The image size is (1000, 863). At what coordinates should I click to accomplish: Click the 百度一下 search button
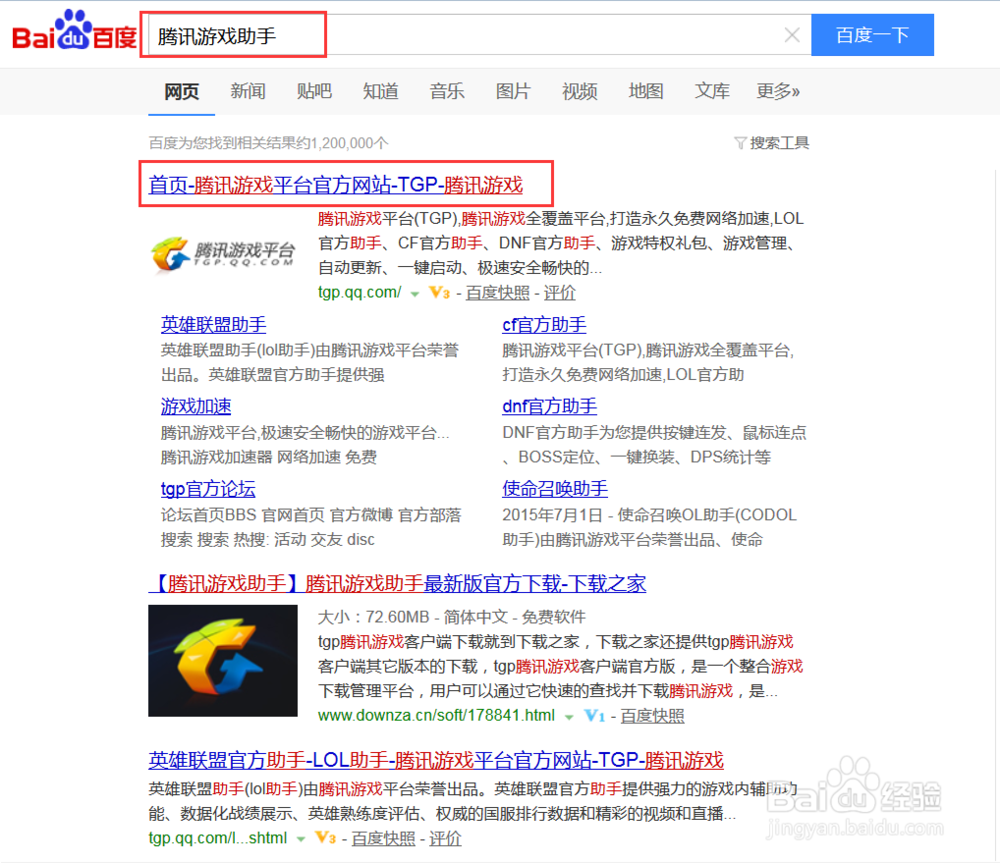point(872,35)
